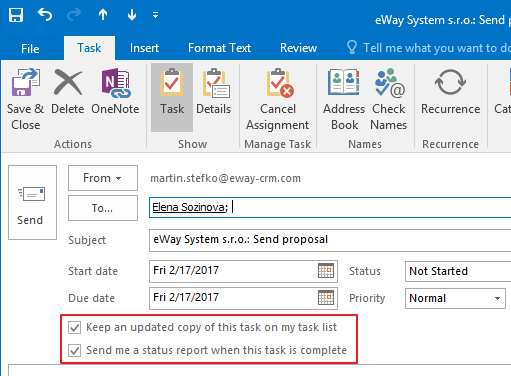Image resolution: width=511 pixels, height=376 pixels.
Task: Switch to the Review tab
Action: (298, 48)
